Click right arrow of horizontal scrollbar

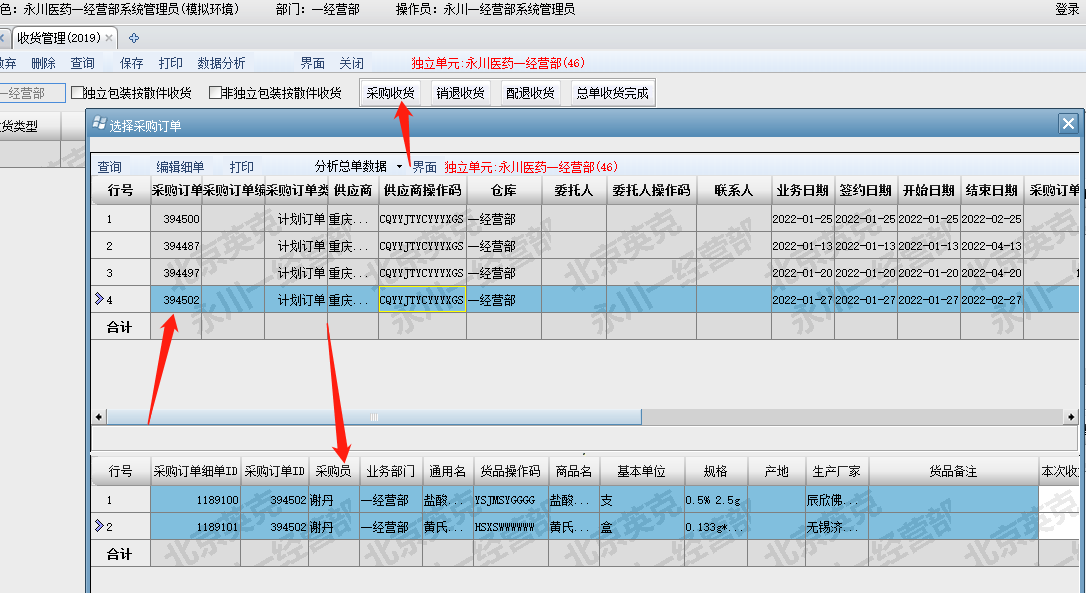click(x=1071, y=416)
